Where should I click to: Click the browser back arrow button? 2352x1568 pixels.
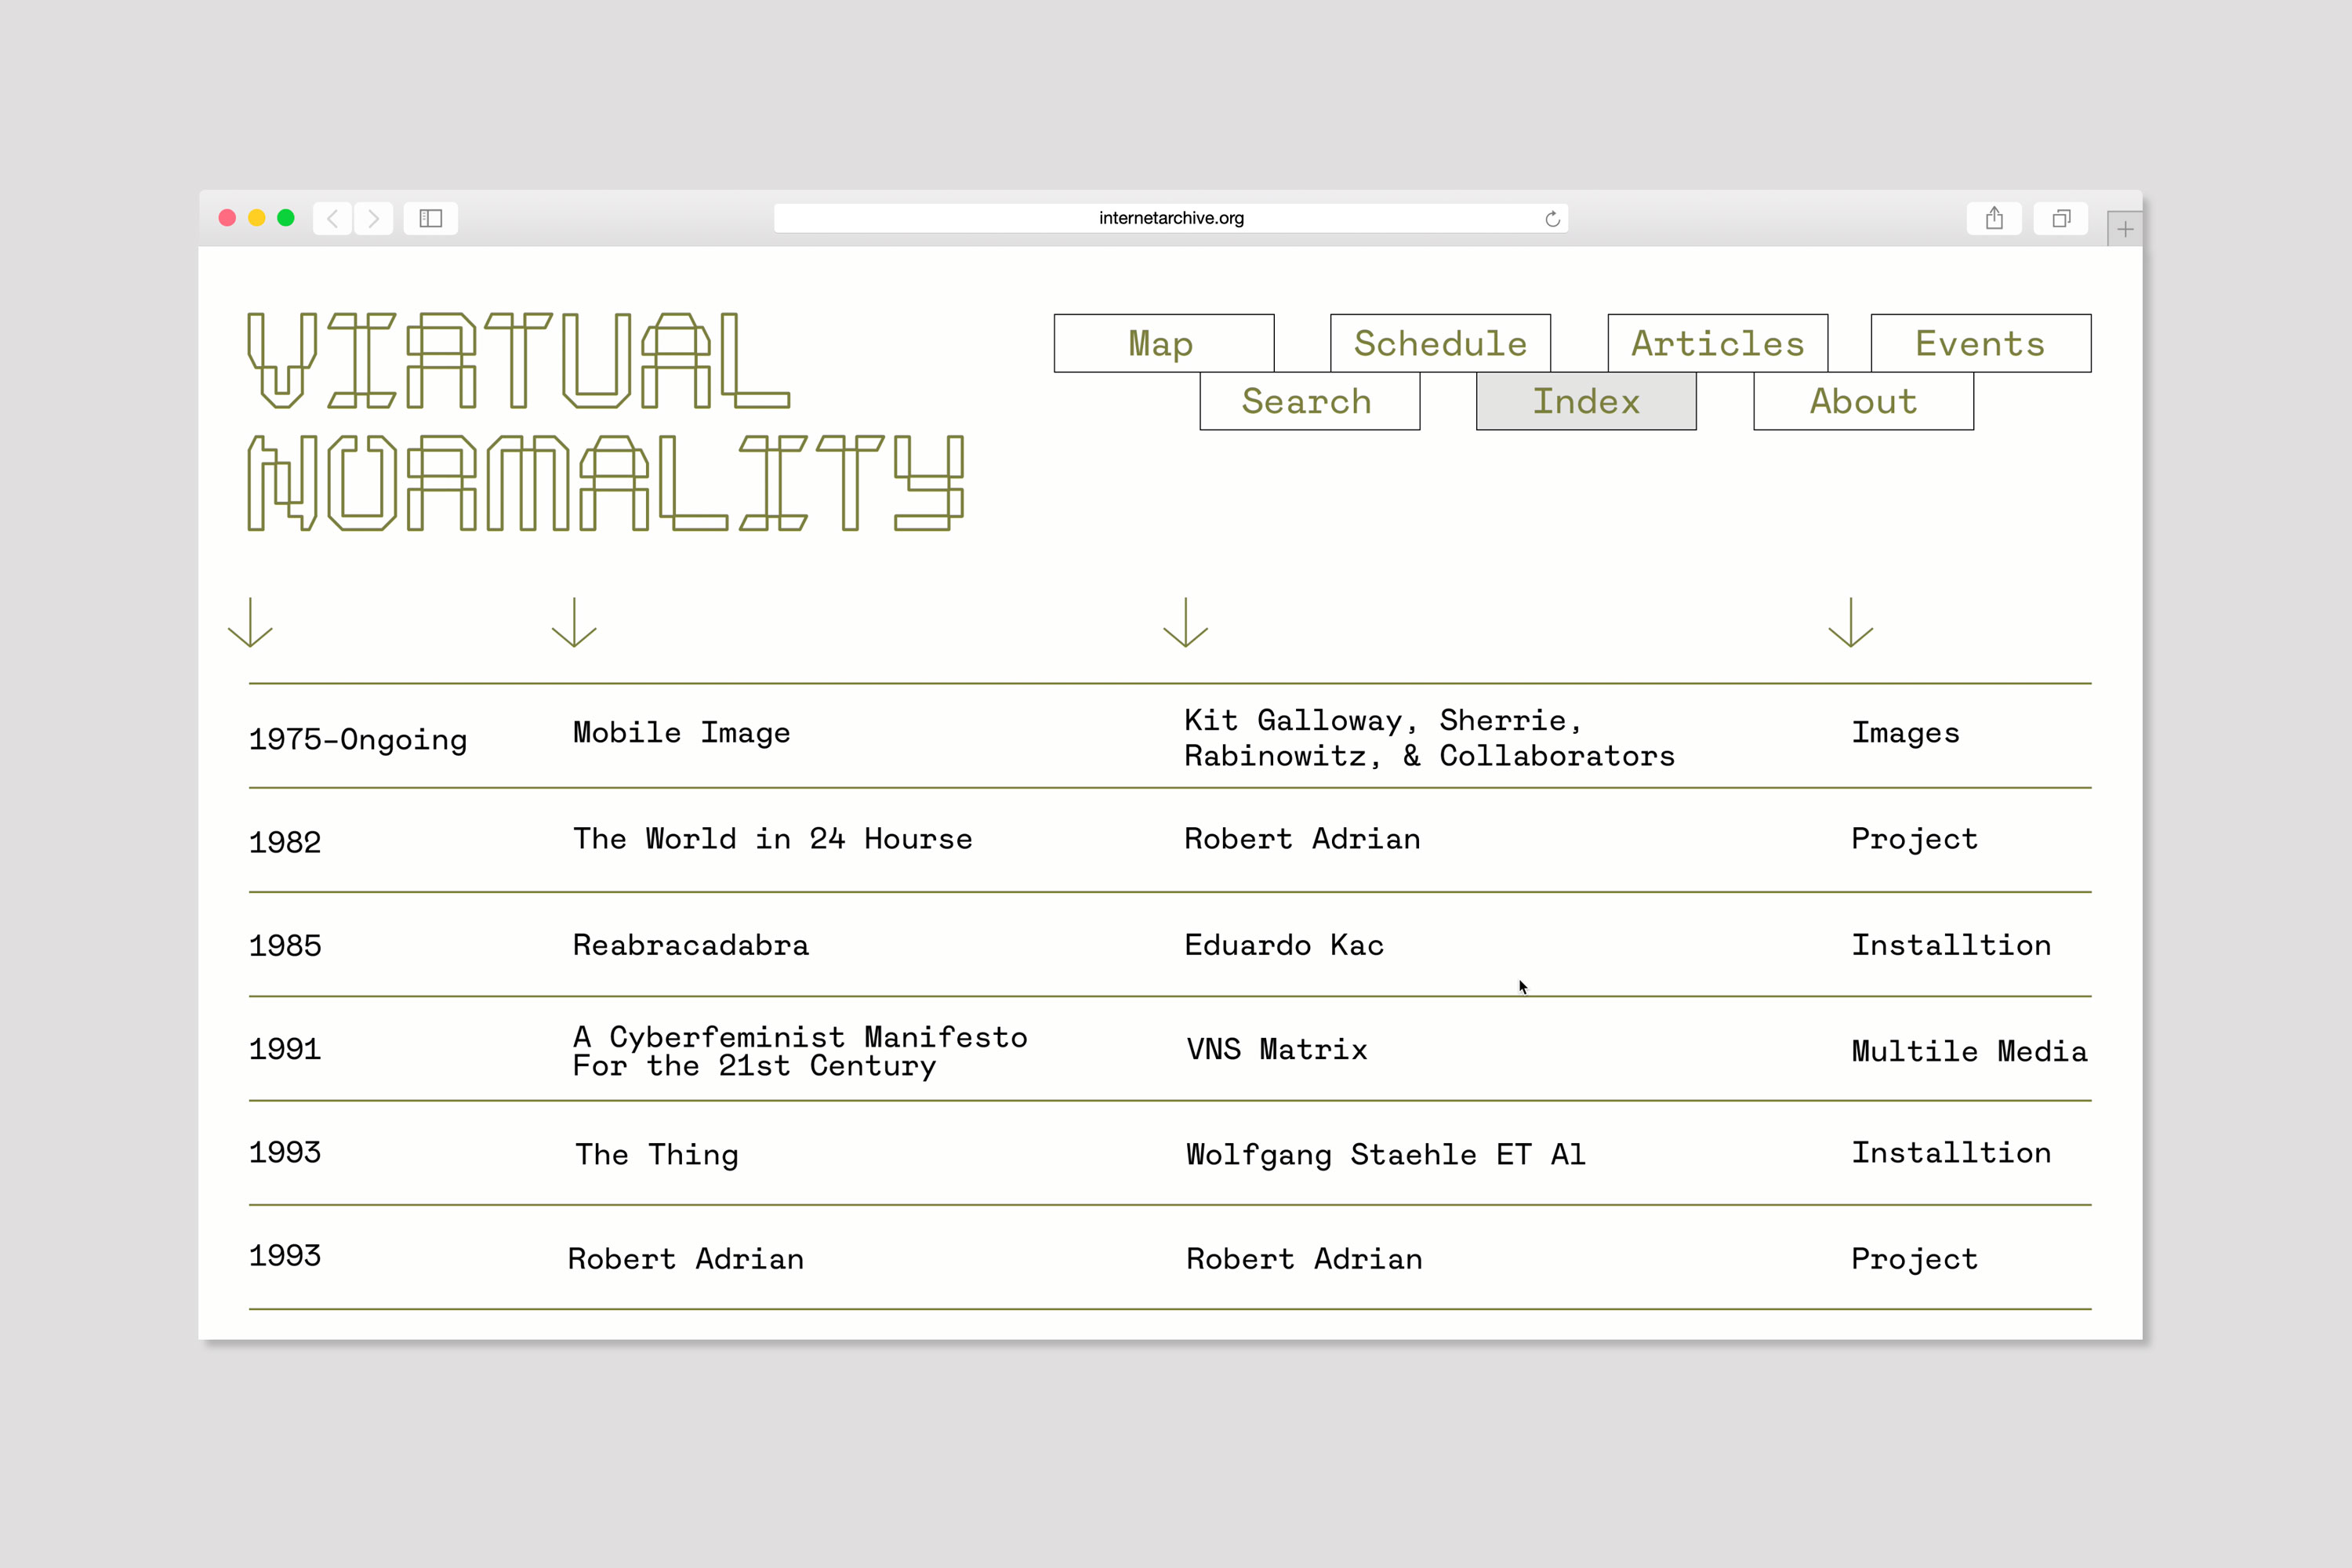(332, 218)
